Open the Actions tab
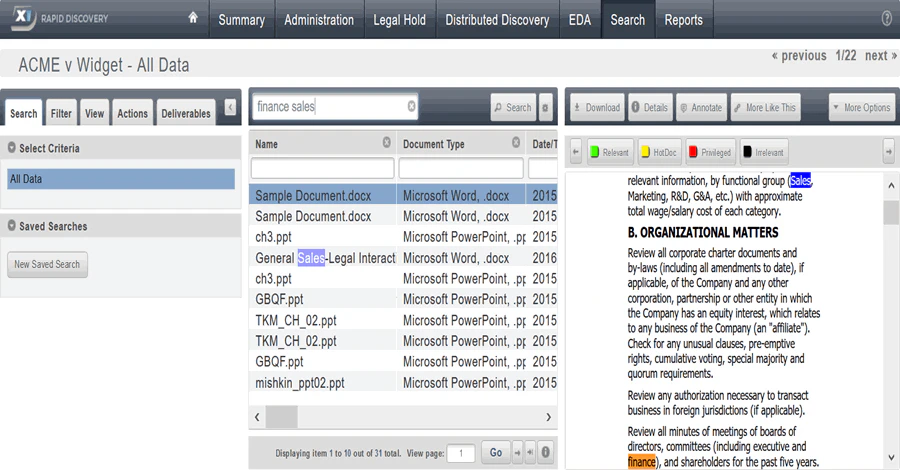The width and height of the screenshot is (900, 470). tap(133, 113)
